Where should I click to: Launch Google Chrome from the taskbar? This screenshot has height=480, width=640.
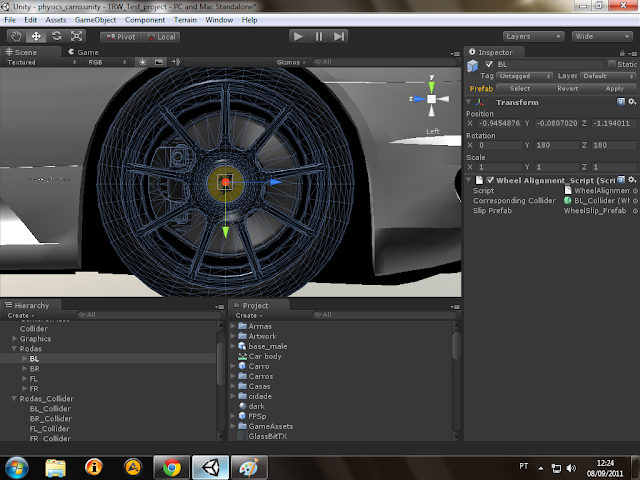[171, 466]
